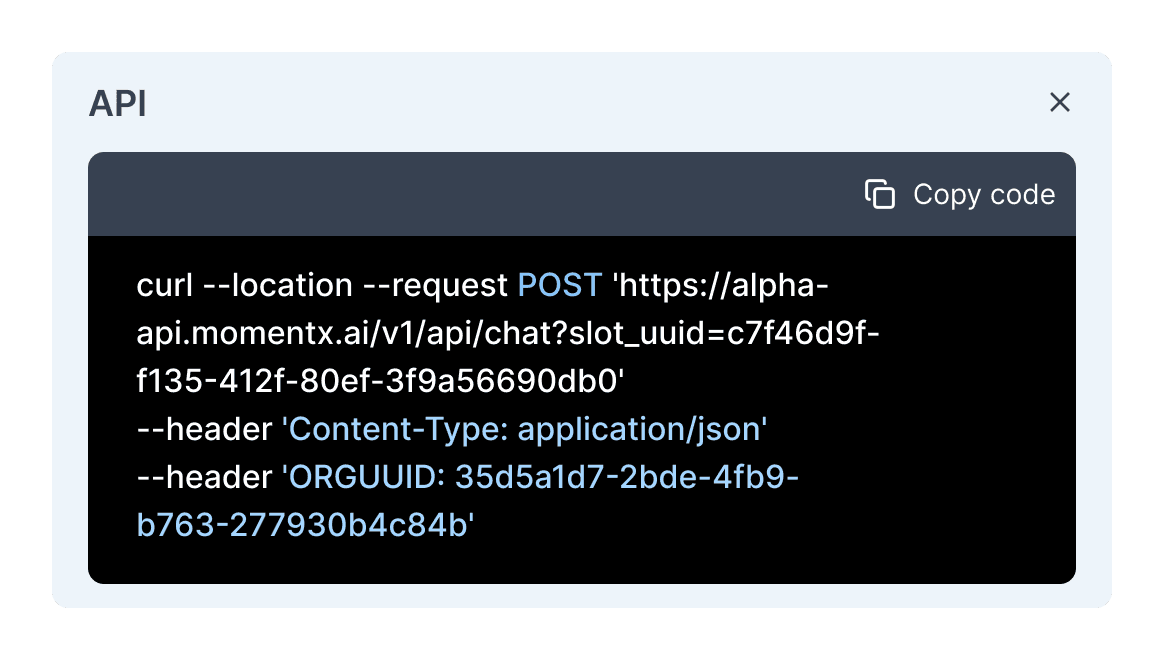Click the "--request" flag in the code
Viewport: 1164px width, 658px height.
point(435,285)
